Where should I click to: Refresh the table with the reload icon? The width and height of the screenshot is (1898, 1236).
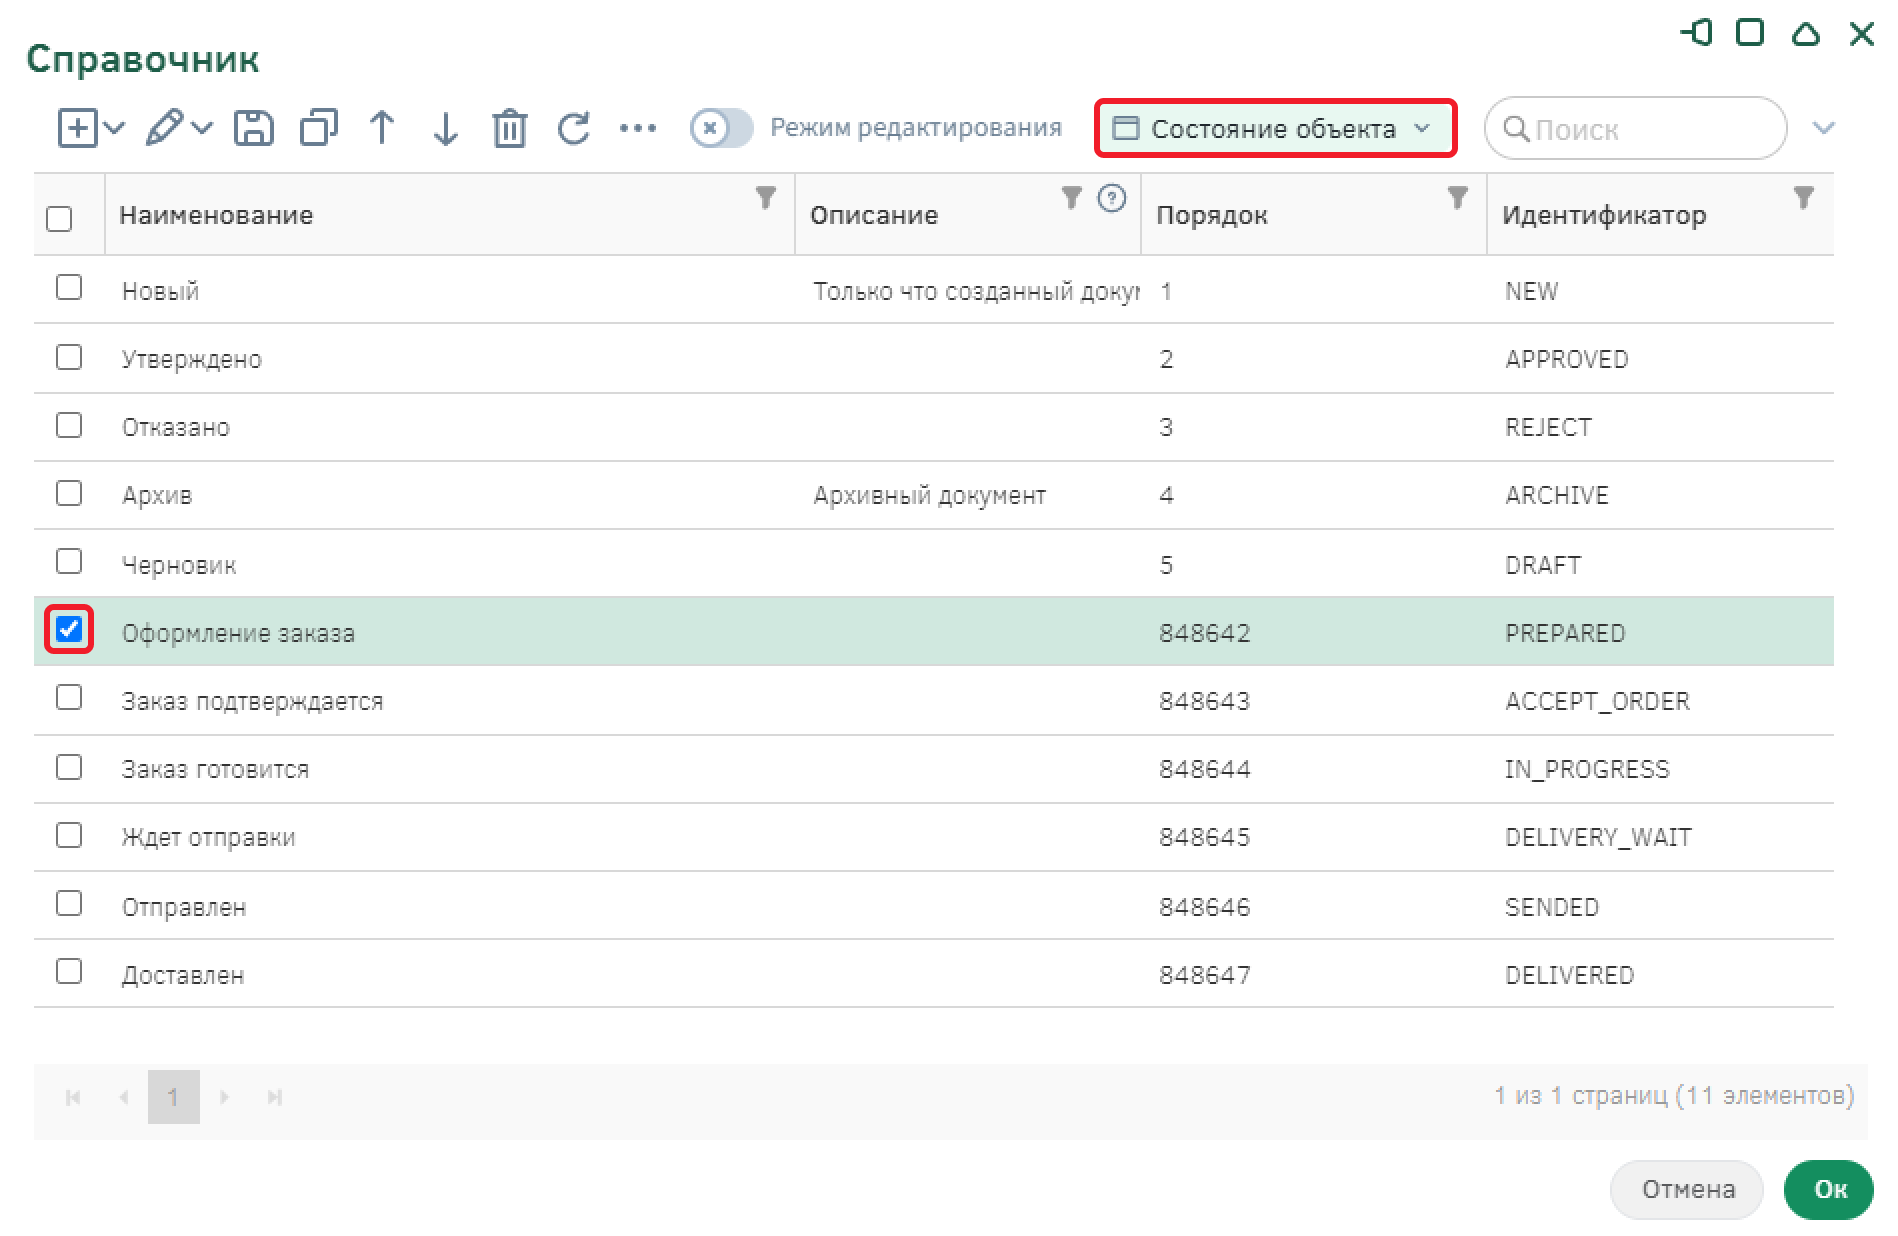click(x=574, y=129)
